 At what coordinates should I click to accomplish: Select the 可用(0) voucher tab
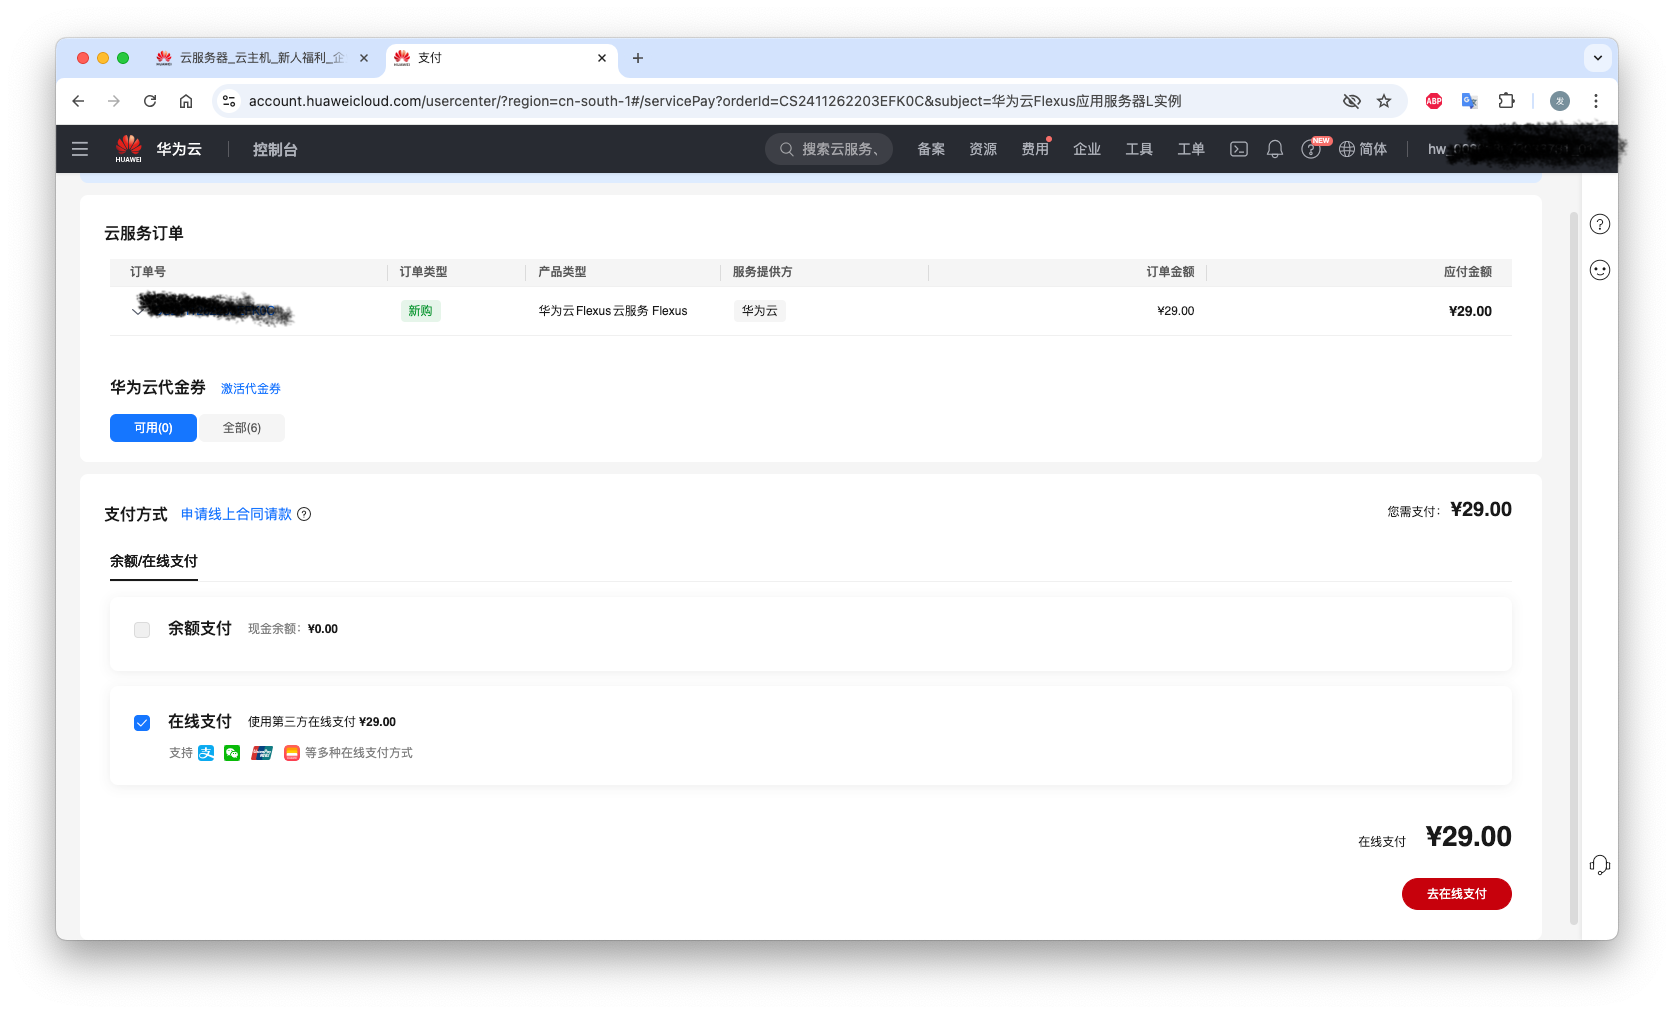tap(153, 428)
